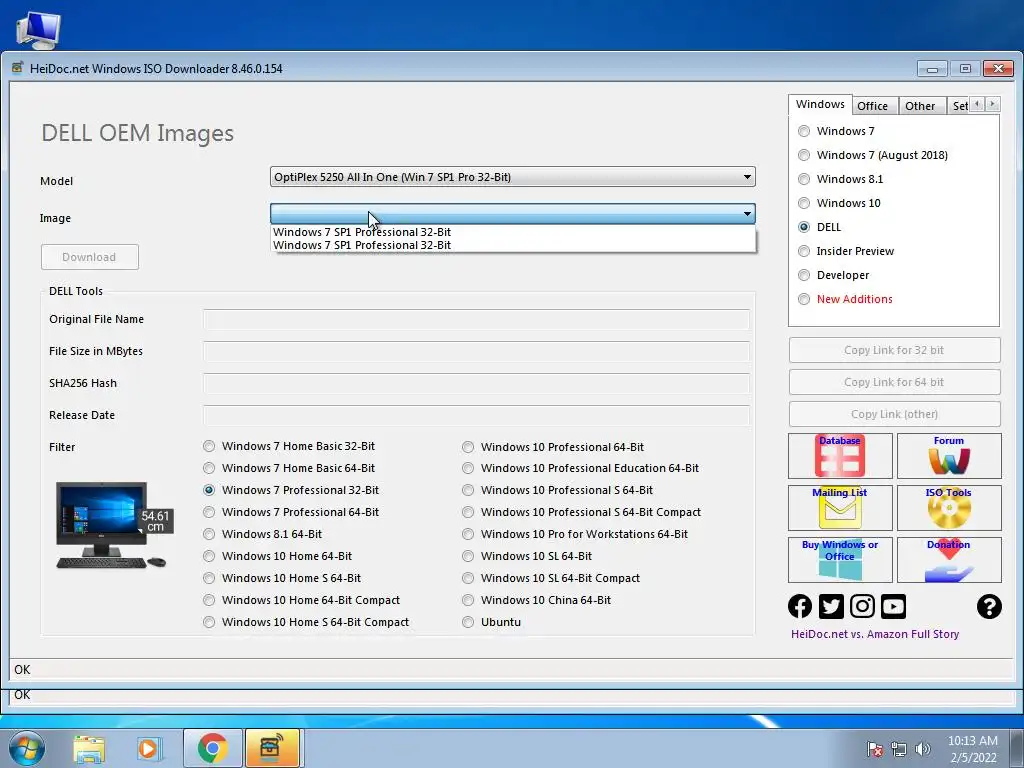Launch Windows Media Player from taskbar
The image size is (1024, 768).
pyautogui.click(x=148, y=748)
